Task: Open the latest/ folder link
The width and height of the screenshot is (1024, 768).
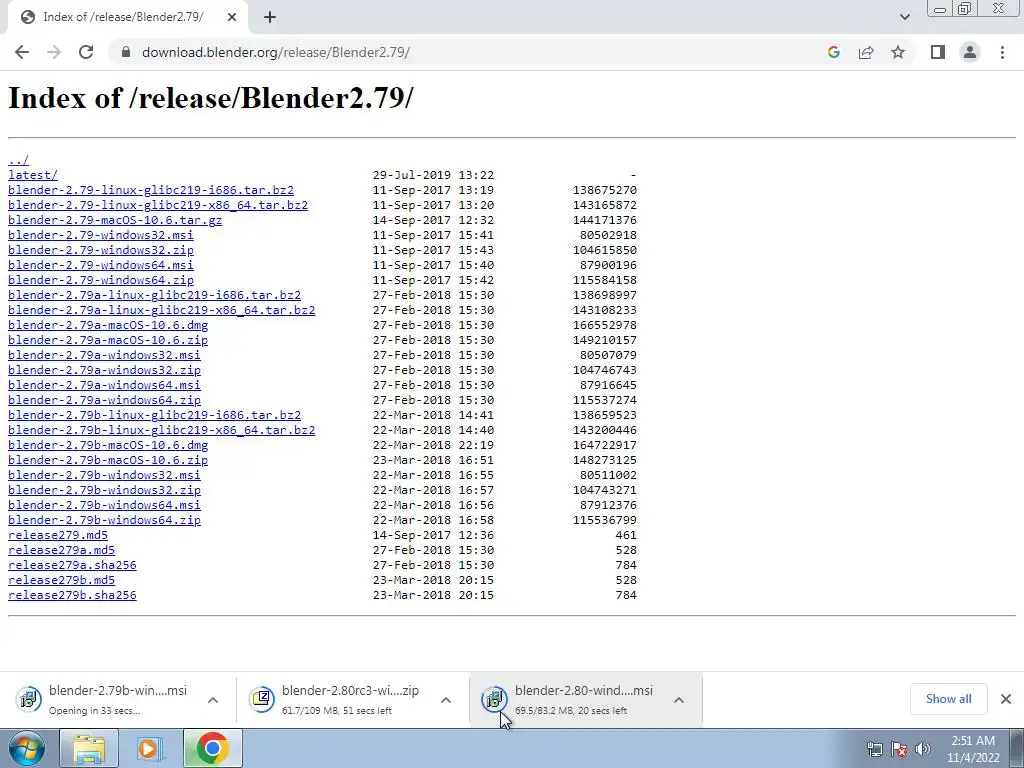Action: click(x=33, y=175)
